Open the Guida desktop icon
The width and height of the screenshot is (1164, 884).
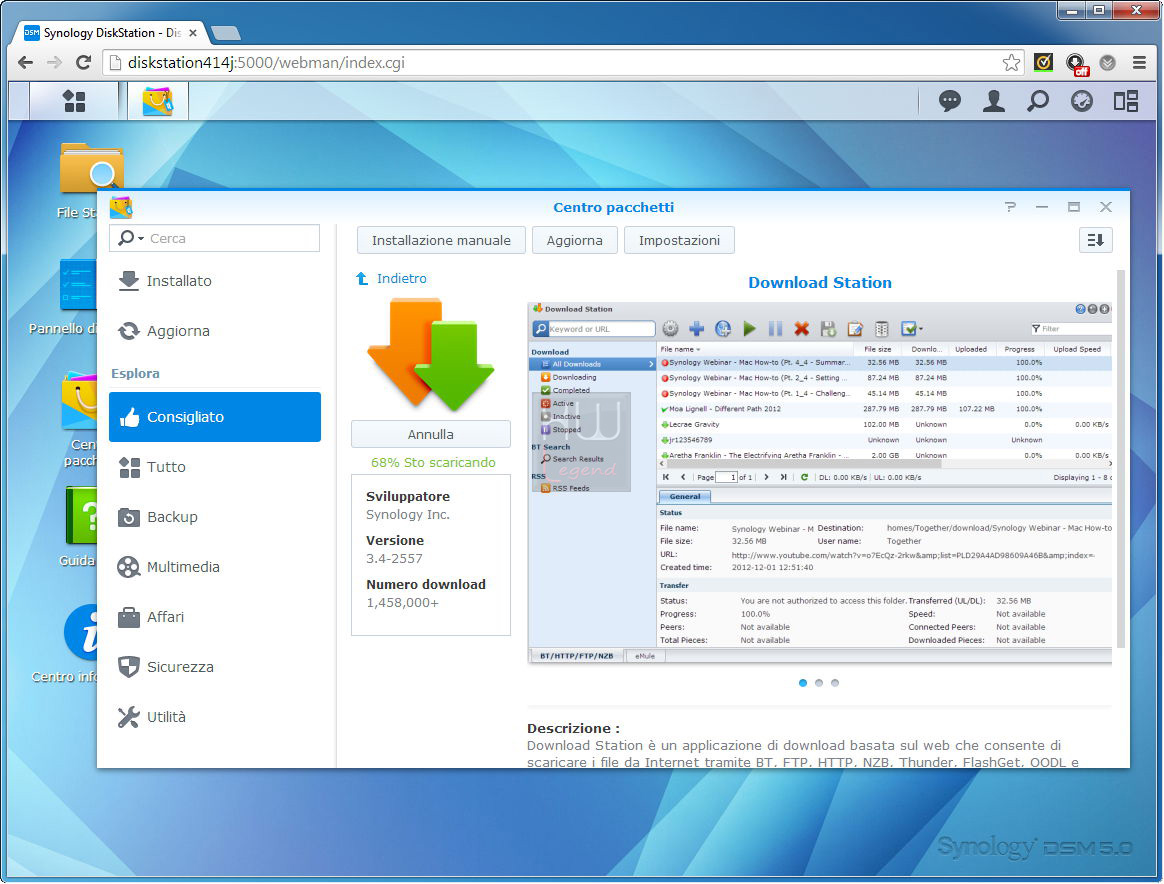[78, 526]
